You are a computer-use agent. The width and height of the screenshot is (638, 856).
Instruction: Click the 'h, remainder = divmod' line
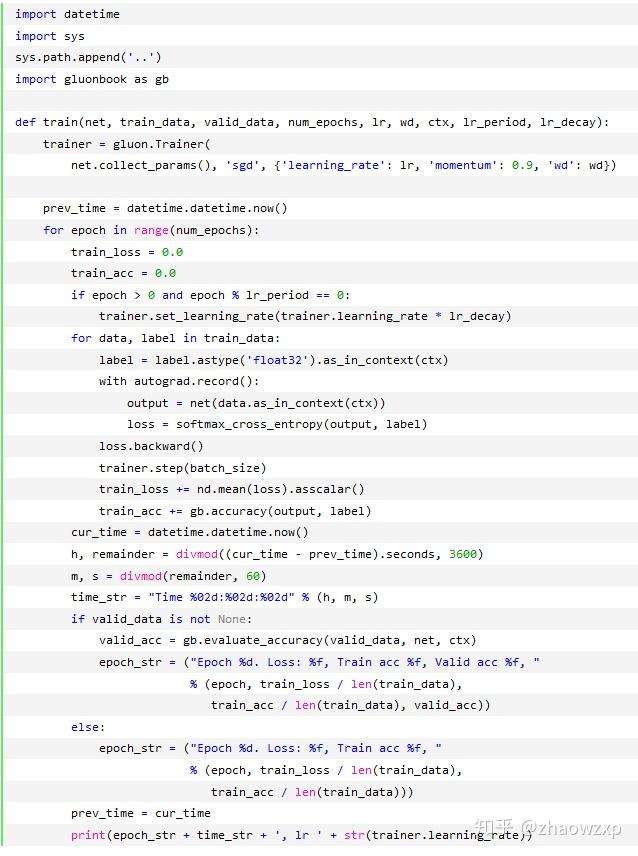coord(277,555)
